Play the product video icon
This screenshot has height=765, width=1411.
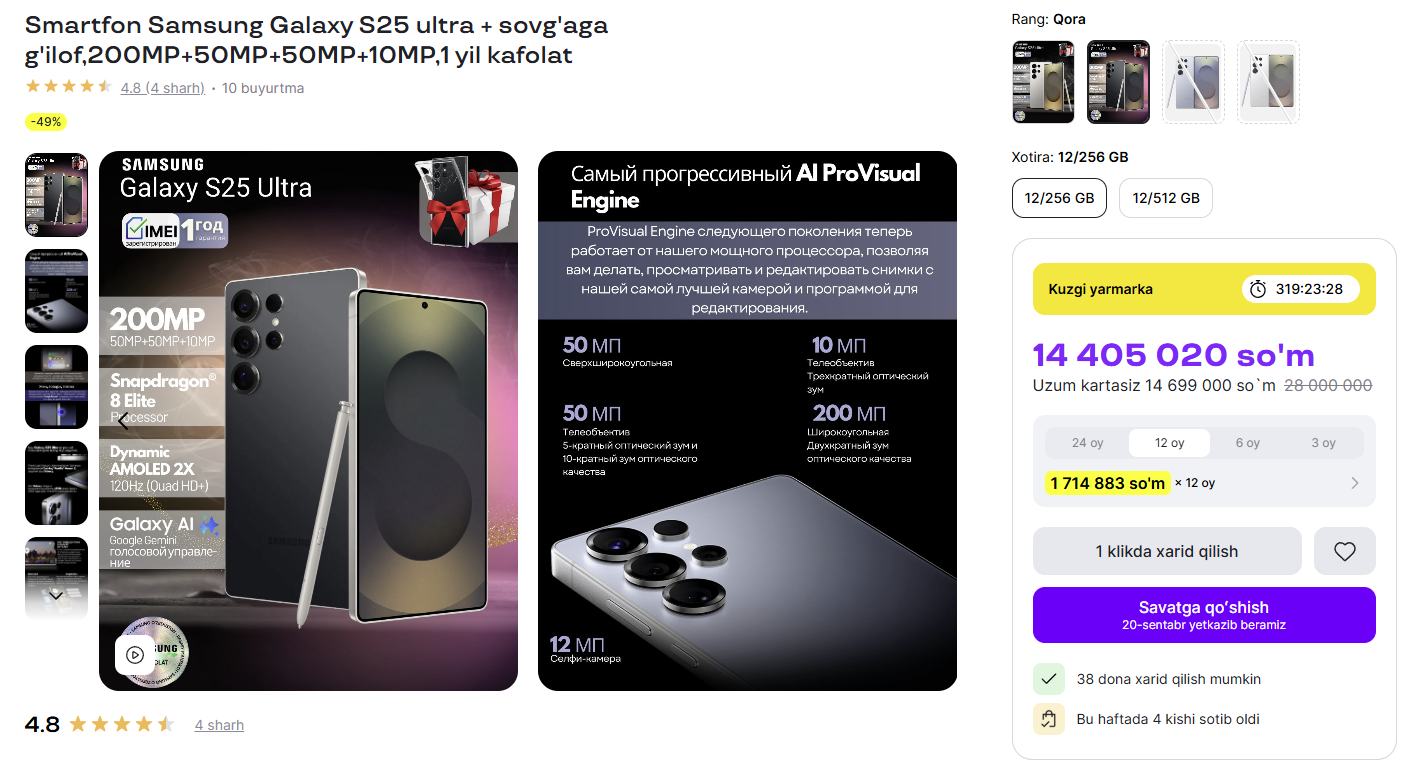[135, 655]
